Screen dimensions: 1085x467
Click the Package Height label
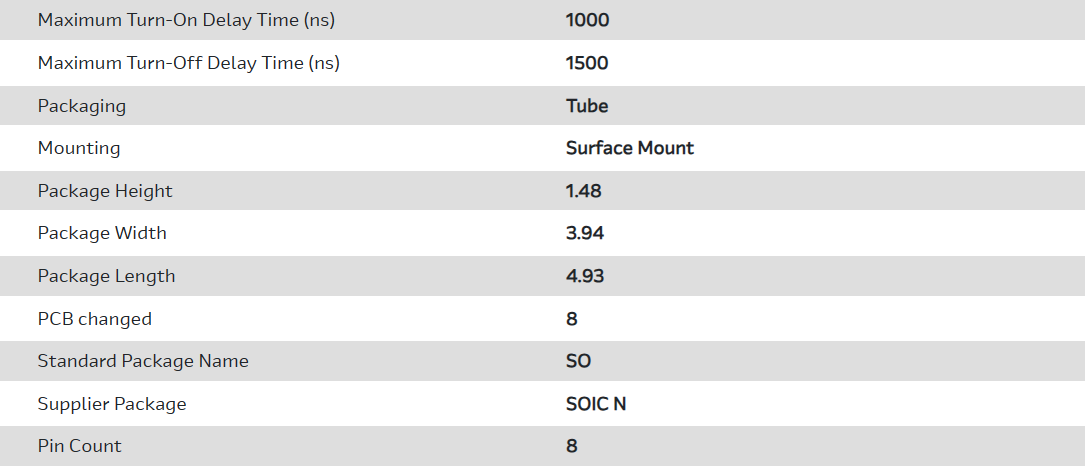[105, 191]
